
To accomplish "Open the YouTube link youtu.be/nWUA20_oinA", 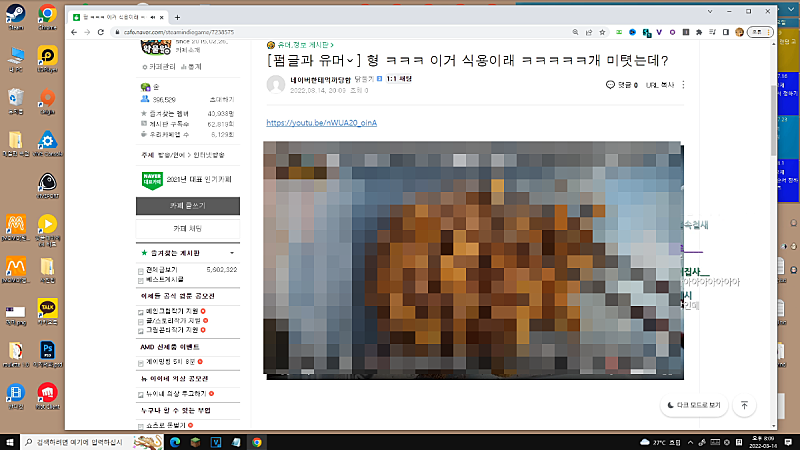I will coord(321,123).
